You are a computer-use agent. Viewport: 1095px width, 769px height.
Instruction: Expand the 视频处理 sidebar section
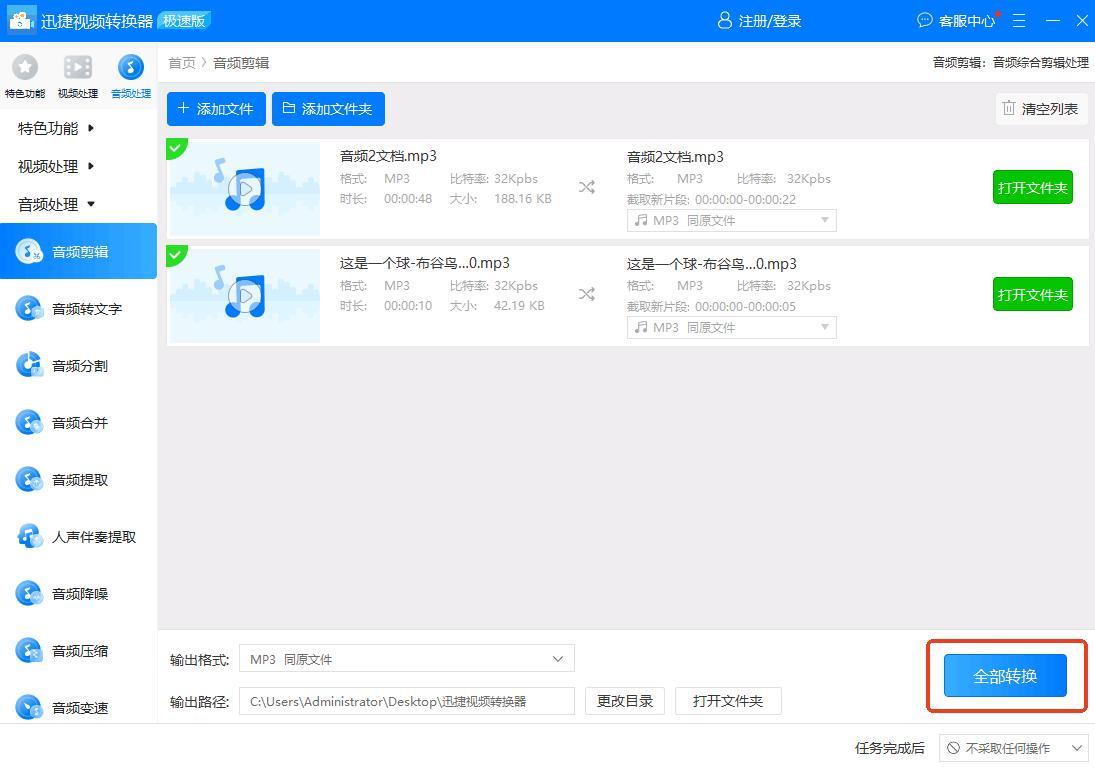coord(56,166)
